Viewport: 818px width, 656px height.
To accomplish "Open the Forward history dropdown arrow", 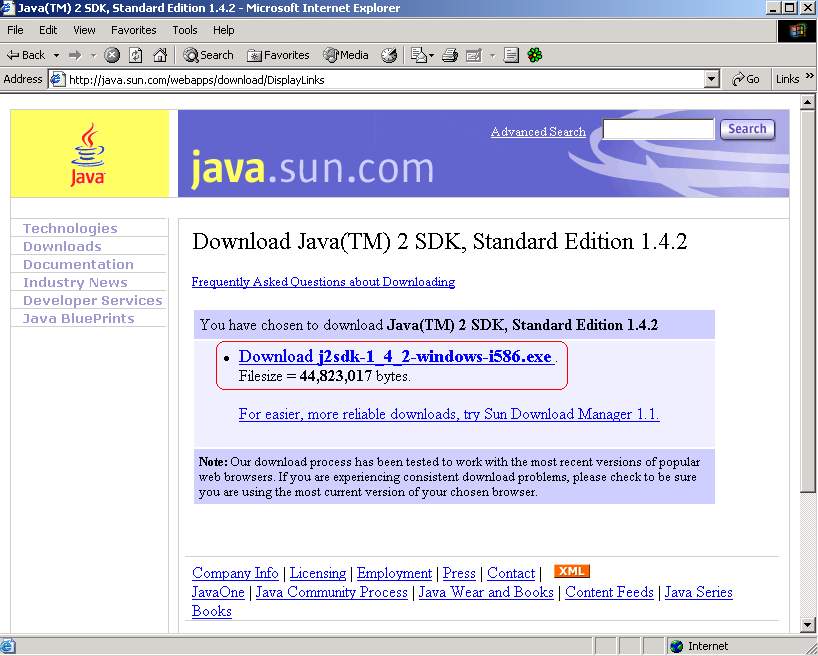I will click(93, 55).
